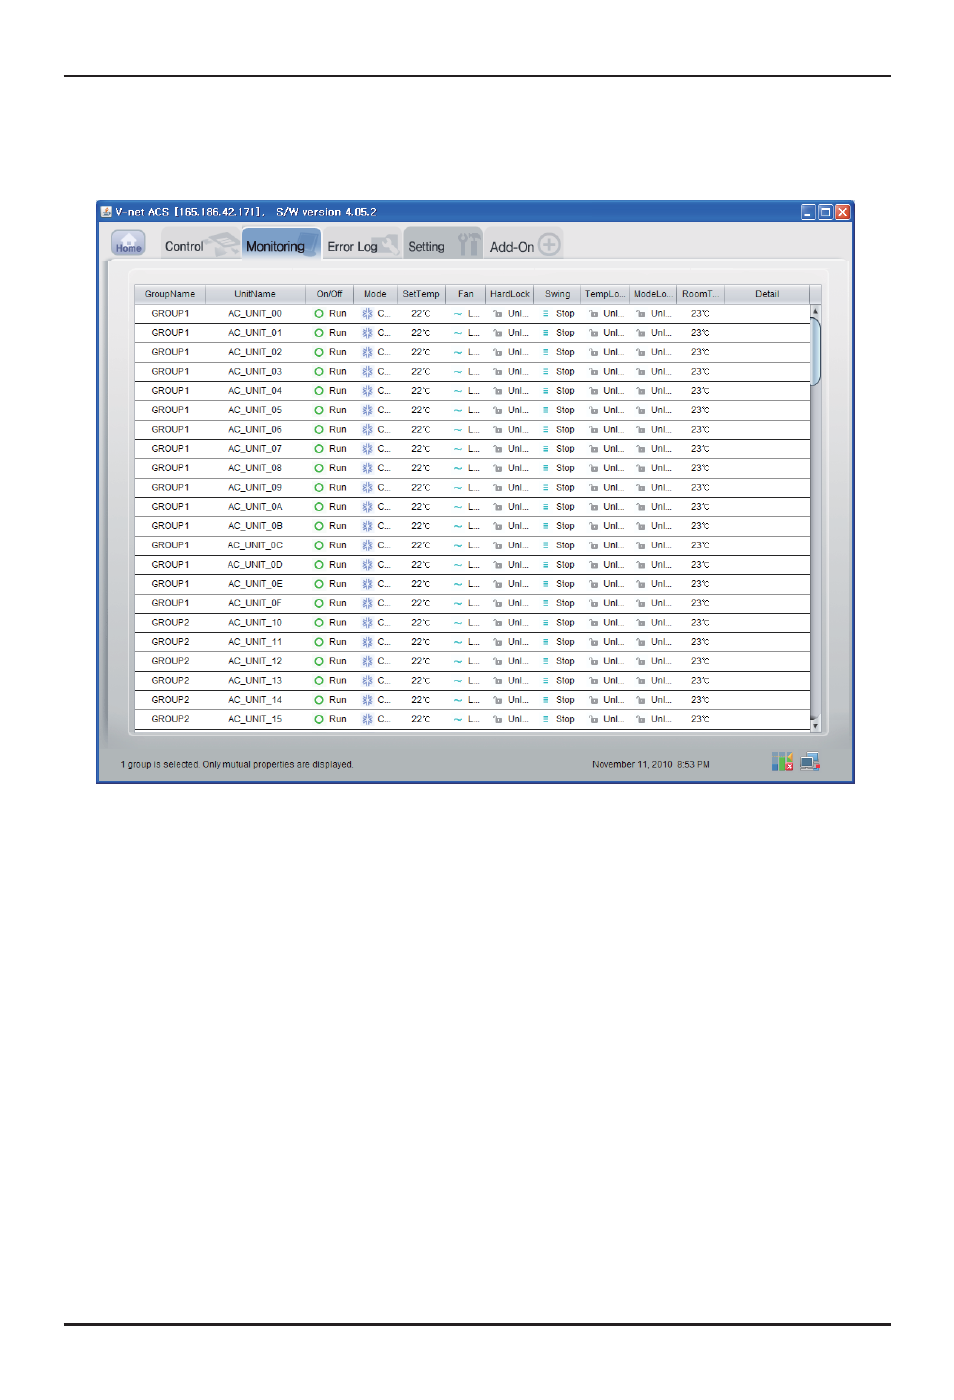954x1400 pixels.
Task: Click the table scrollbar up arrow
Action: (815, 311)
